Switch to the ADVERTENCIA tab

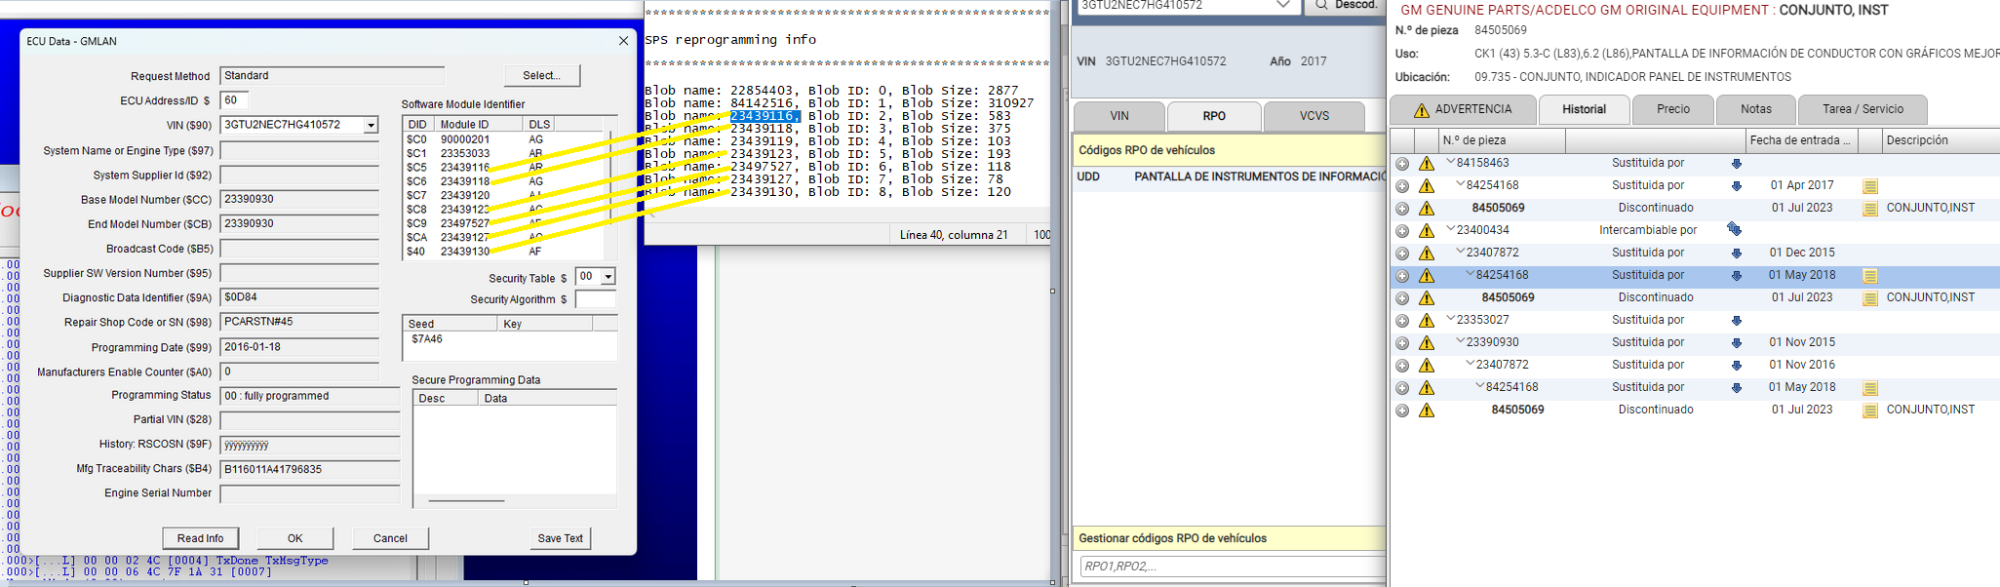pyautogui.click(x=1461, y=110)
